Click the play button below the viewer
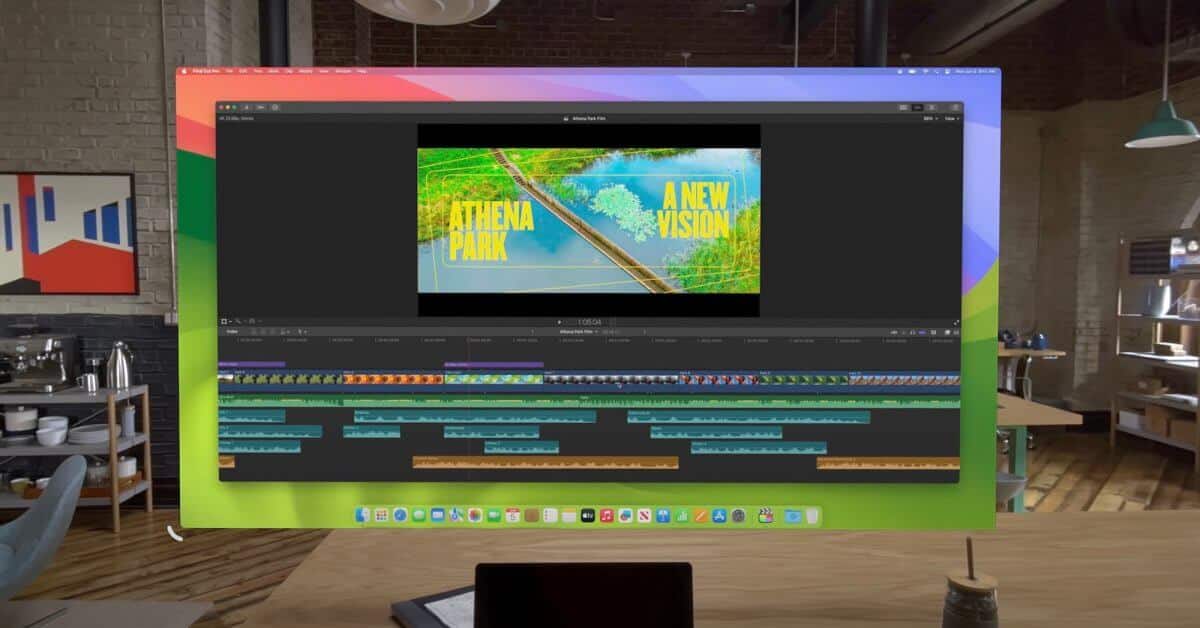1200x628 pixels. pos(558,321)
